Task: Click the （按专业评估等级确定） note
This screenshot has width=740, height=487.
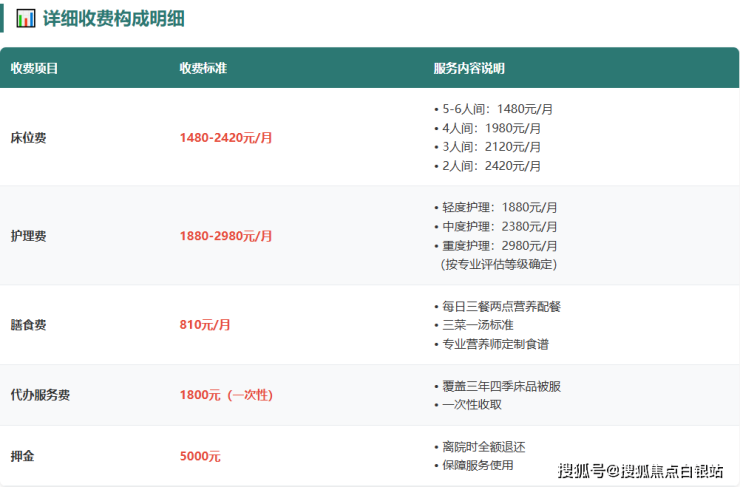Action: tap(498, 265)
